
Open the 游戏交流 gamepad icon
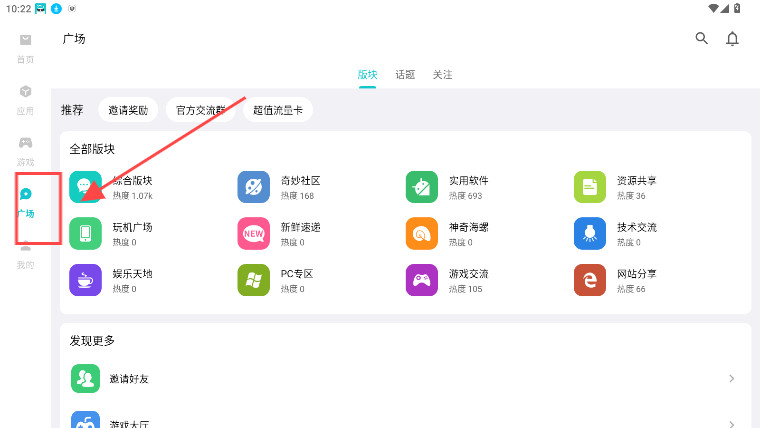(x=422, y=280)
